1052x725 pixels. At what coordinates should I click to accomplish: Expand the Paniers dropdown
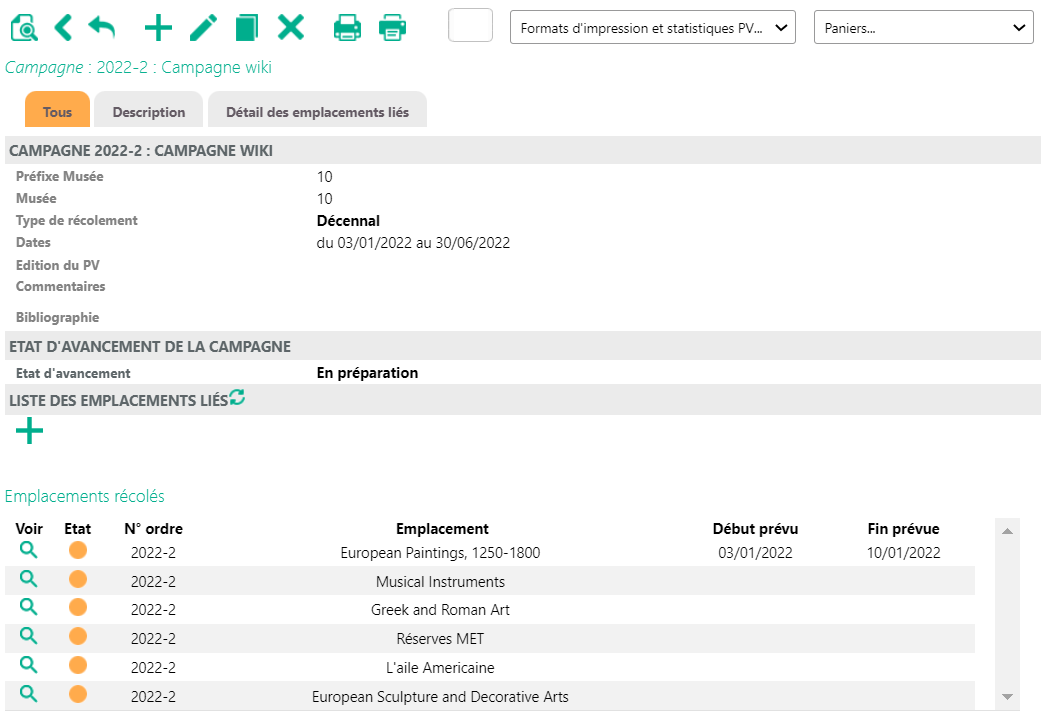click(x=923, y=28)
